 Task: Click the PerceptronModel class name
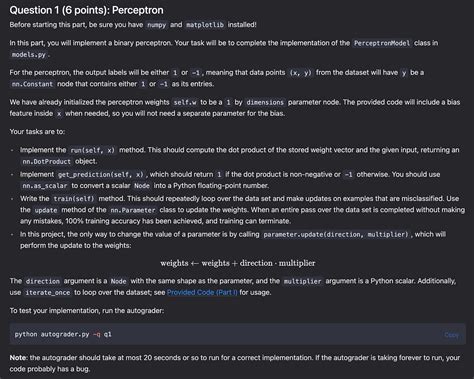382,43
